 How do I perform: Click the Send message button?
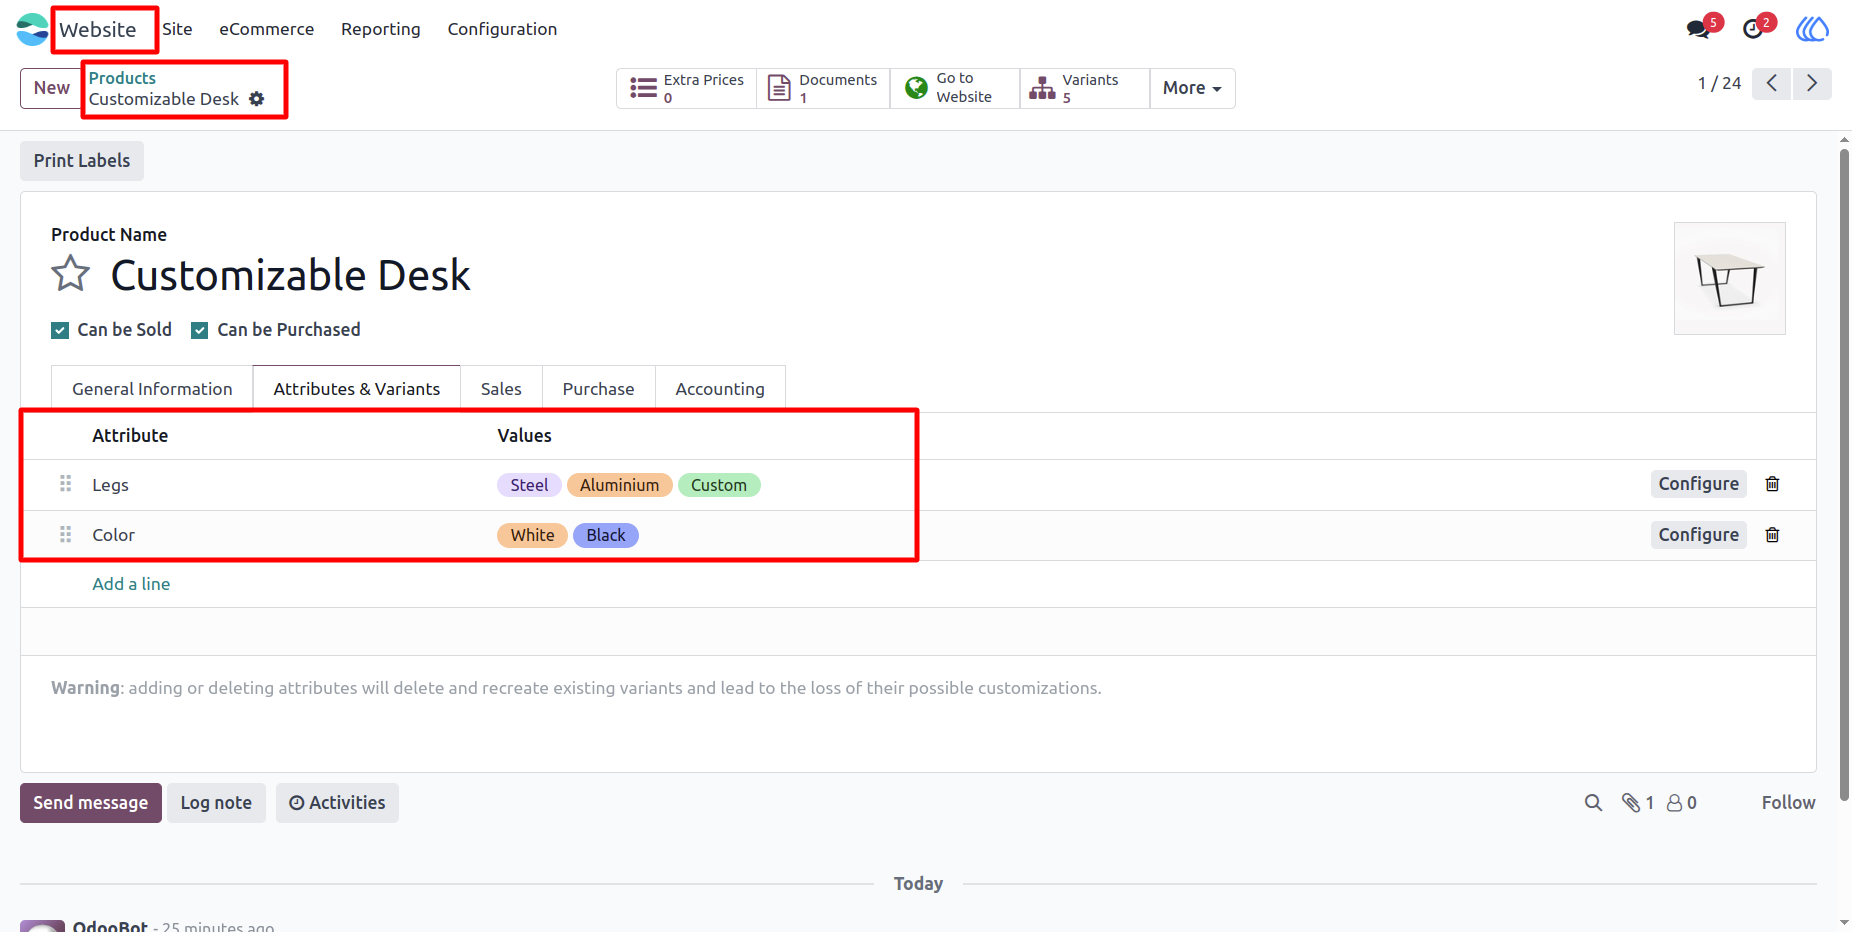coord(91,803)
